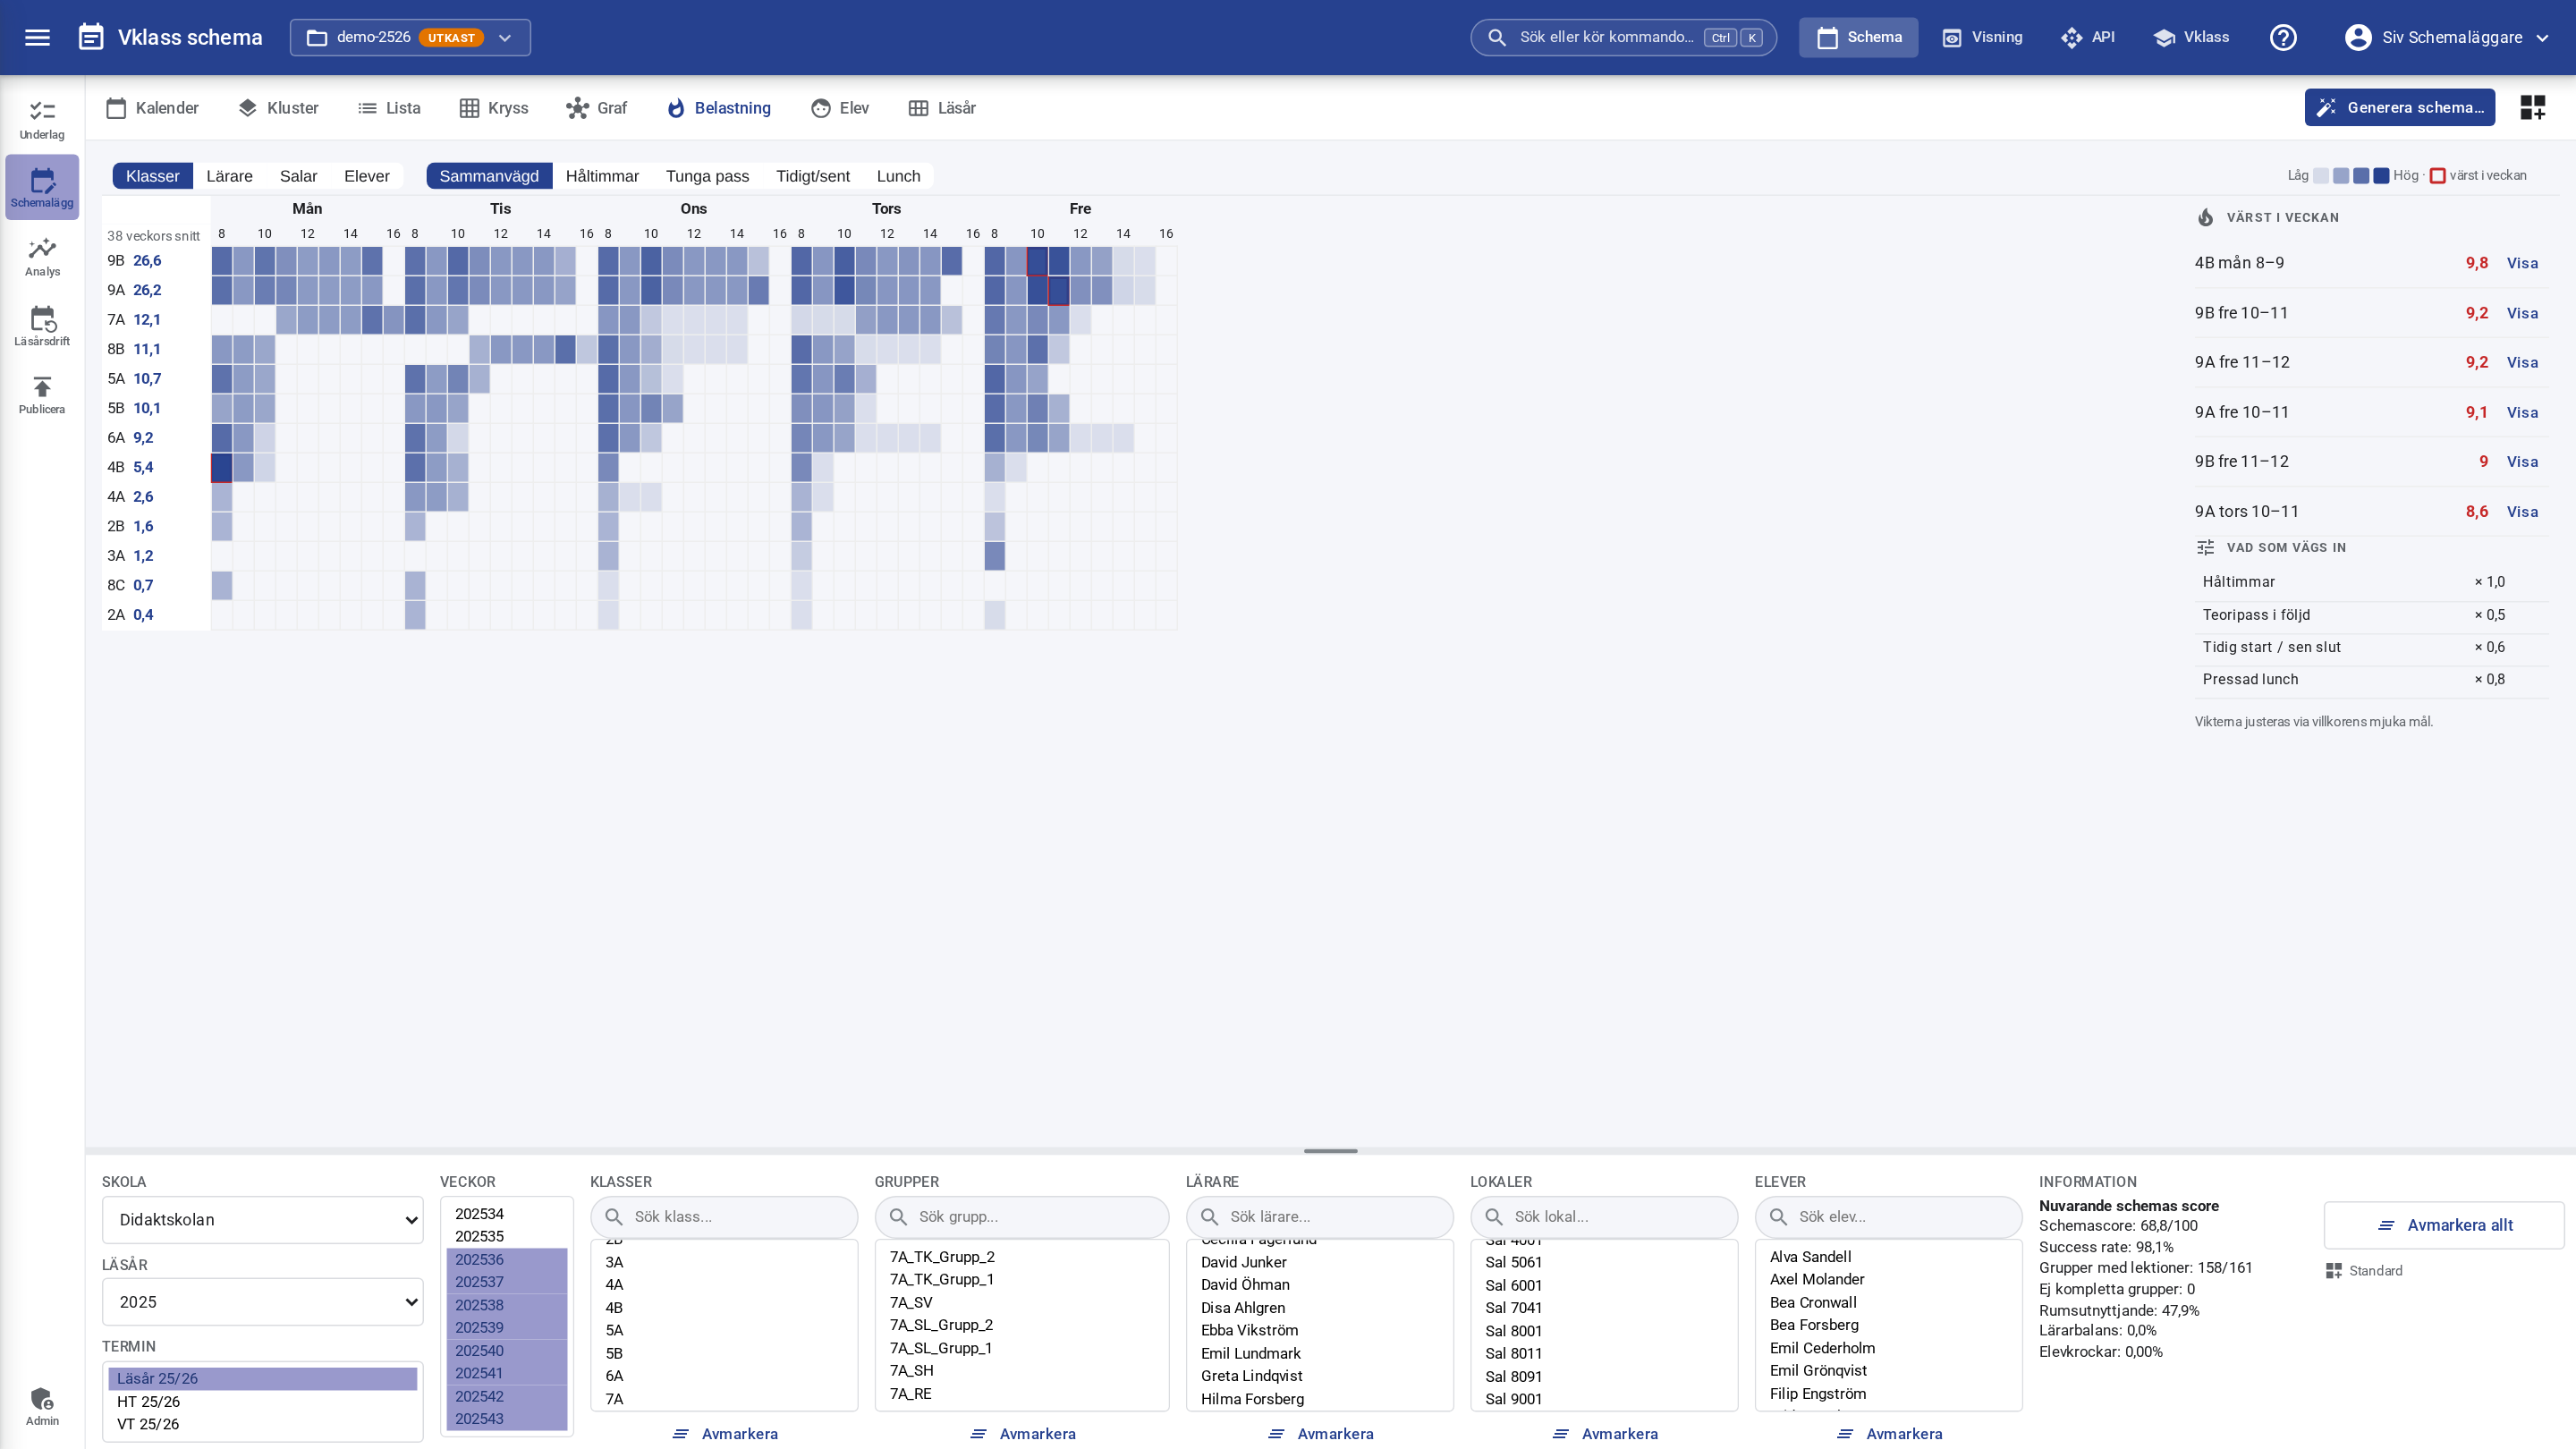Select the Elever load filter
2576x1449 pixels.
click(367, 176)
